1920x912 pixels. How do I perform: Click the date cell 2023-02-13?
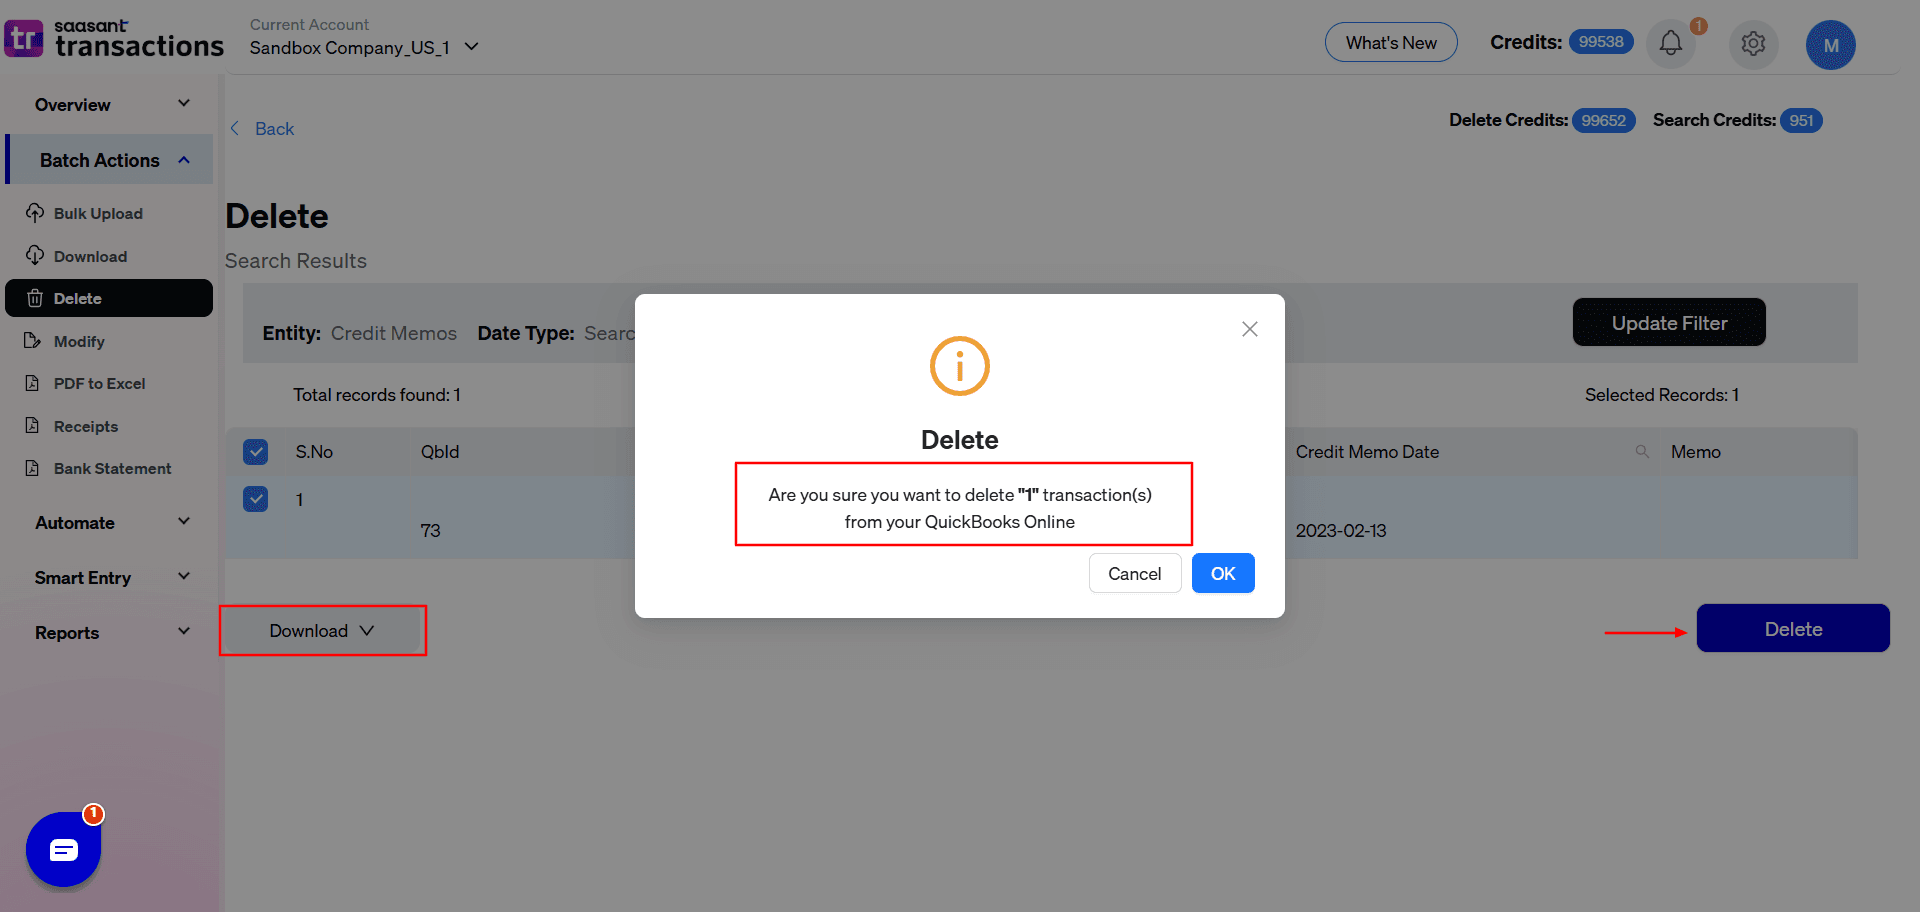(1341, 530)
